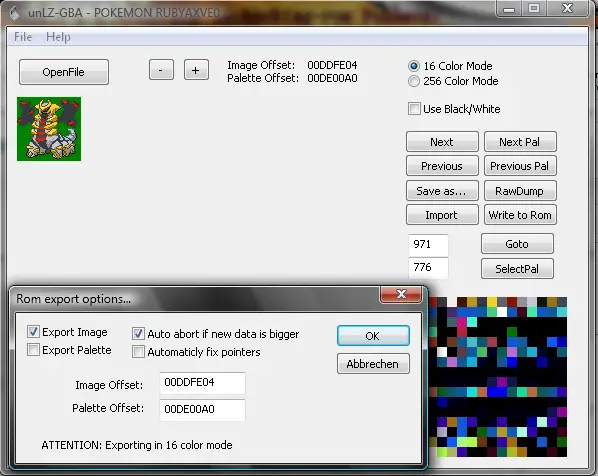This screenshot has width=598, height=476.
Task: Cancel with the Abbrechen button
Action: pos(373,364)
